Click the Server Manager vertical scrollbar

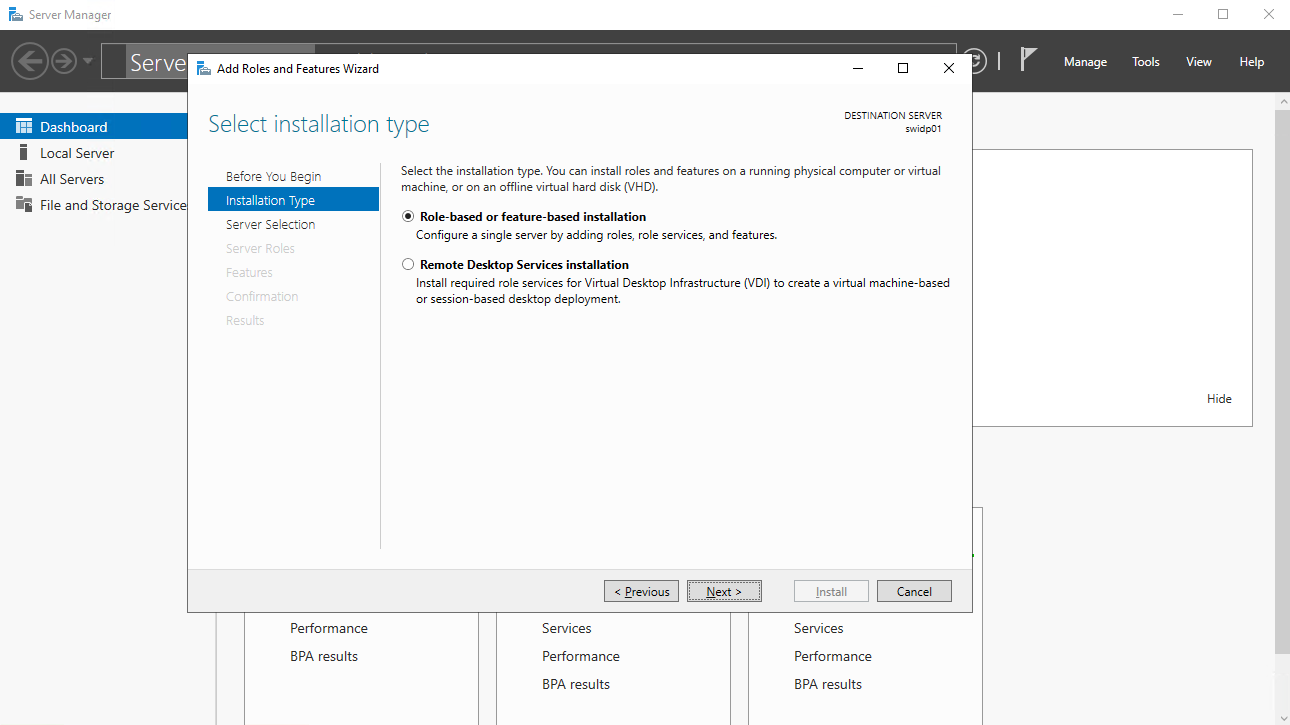point(1282,380)
